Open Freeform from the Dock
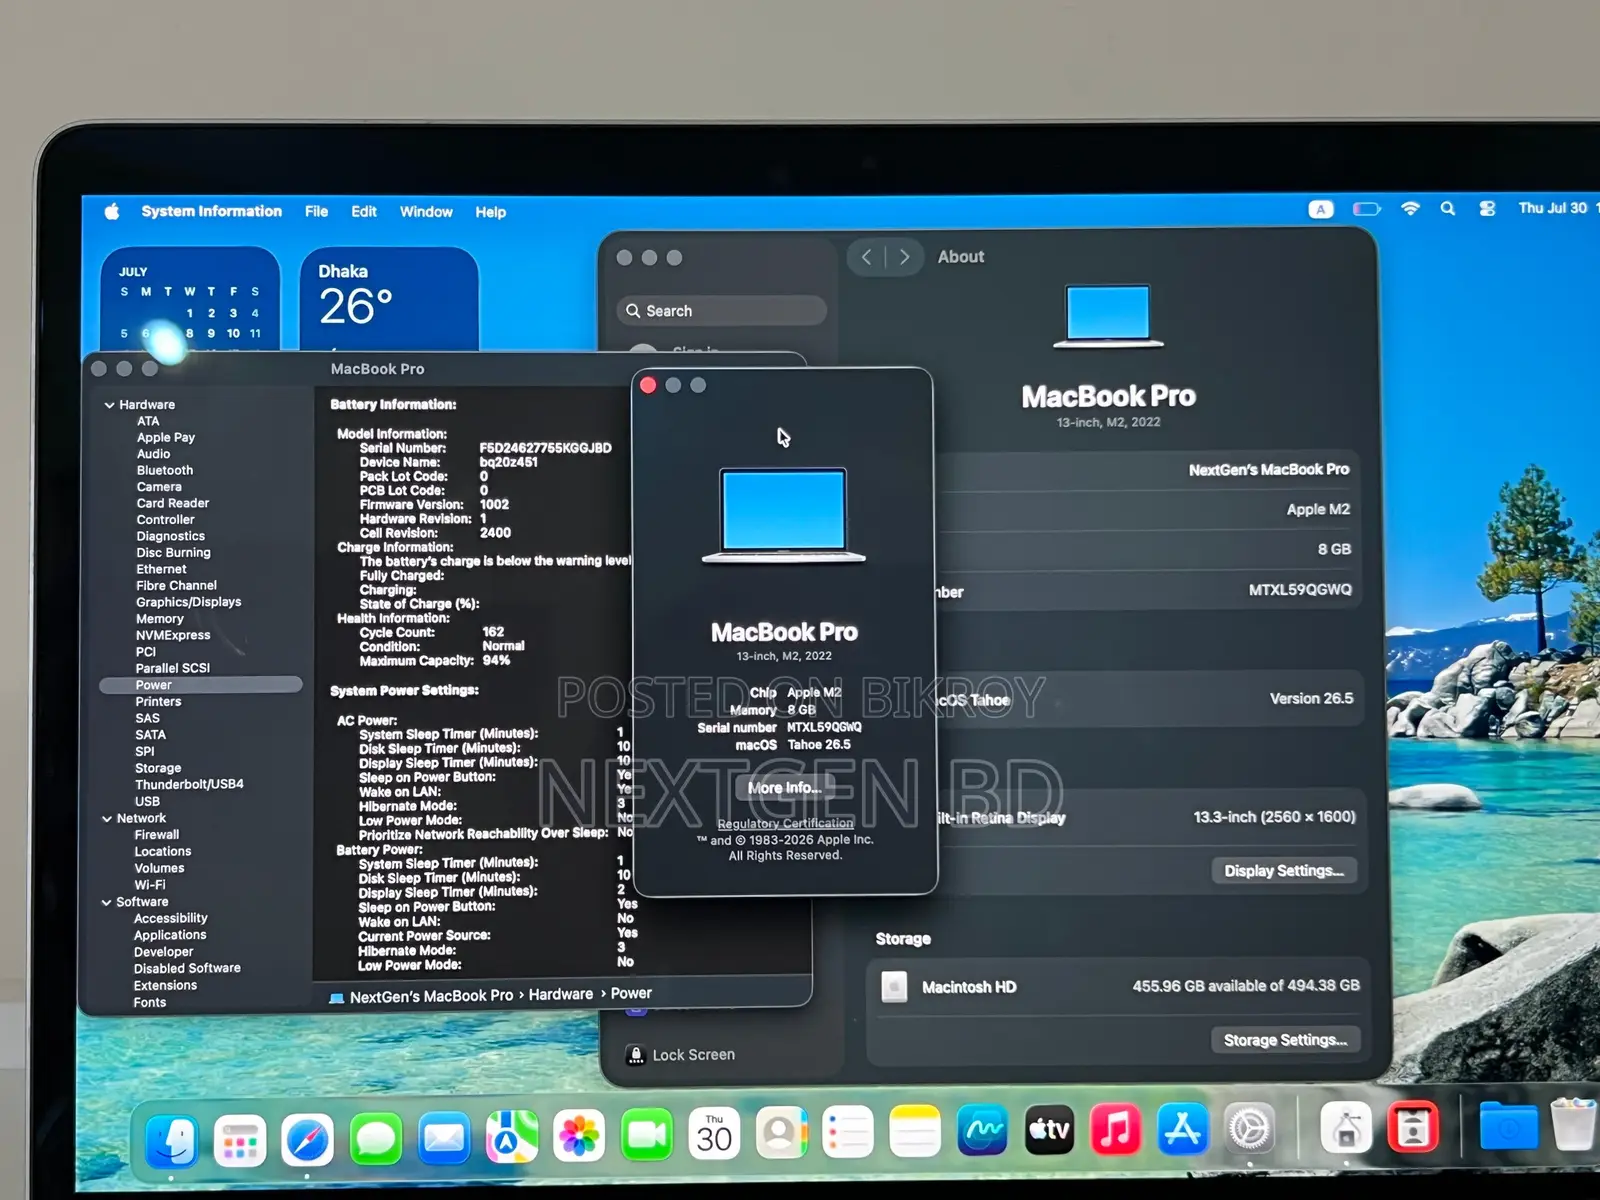1600x1200 pixels. pyautogui.click(x=983, y=1131)
